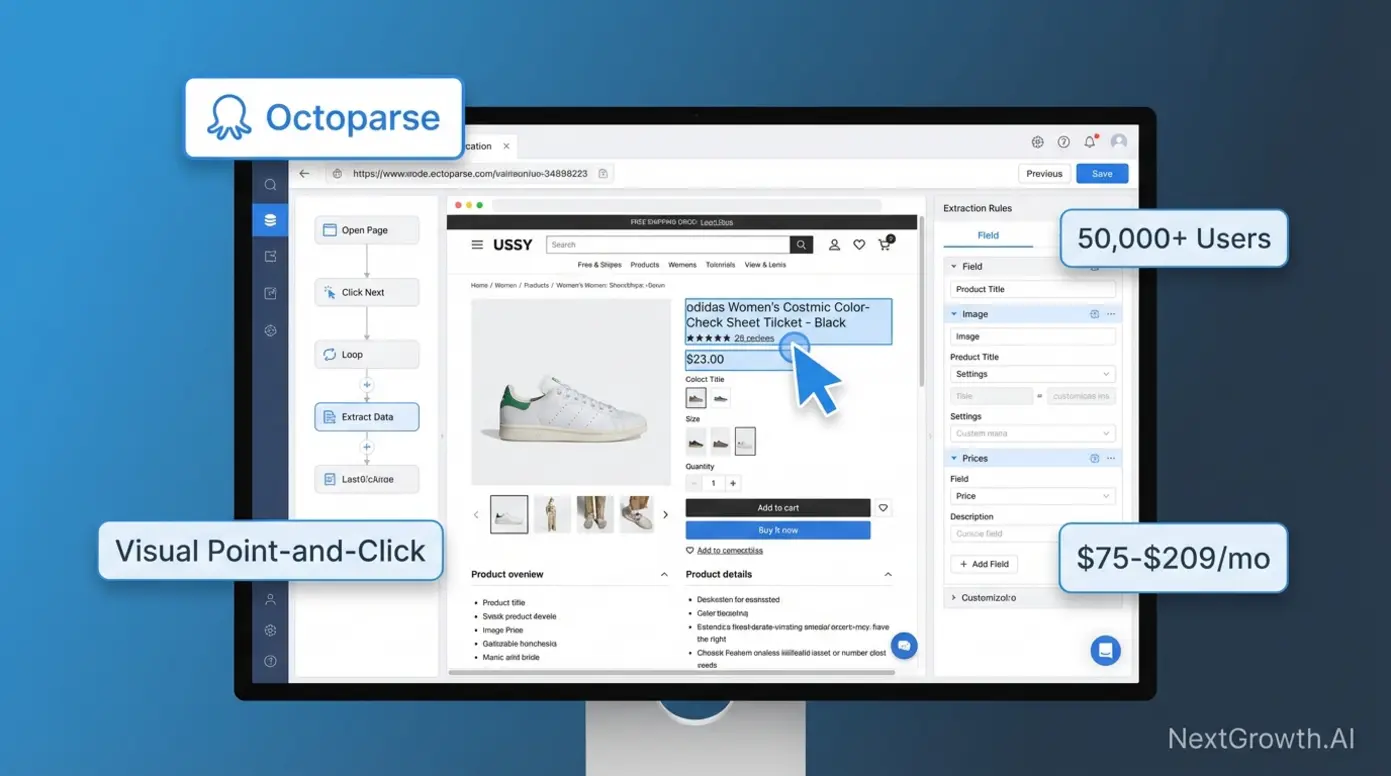Click the Add to cart button
Image resolution: width=1391 pixels, height=776 pixels.
pos(777,508)
